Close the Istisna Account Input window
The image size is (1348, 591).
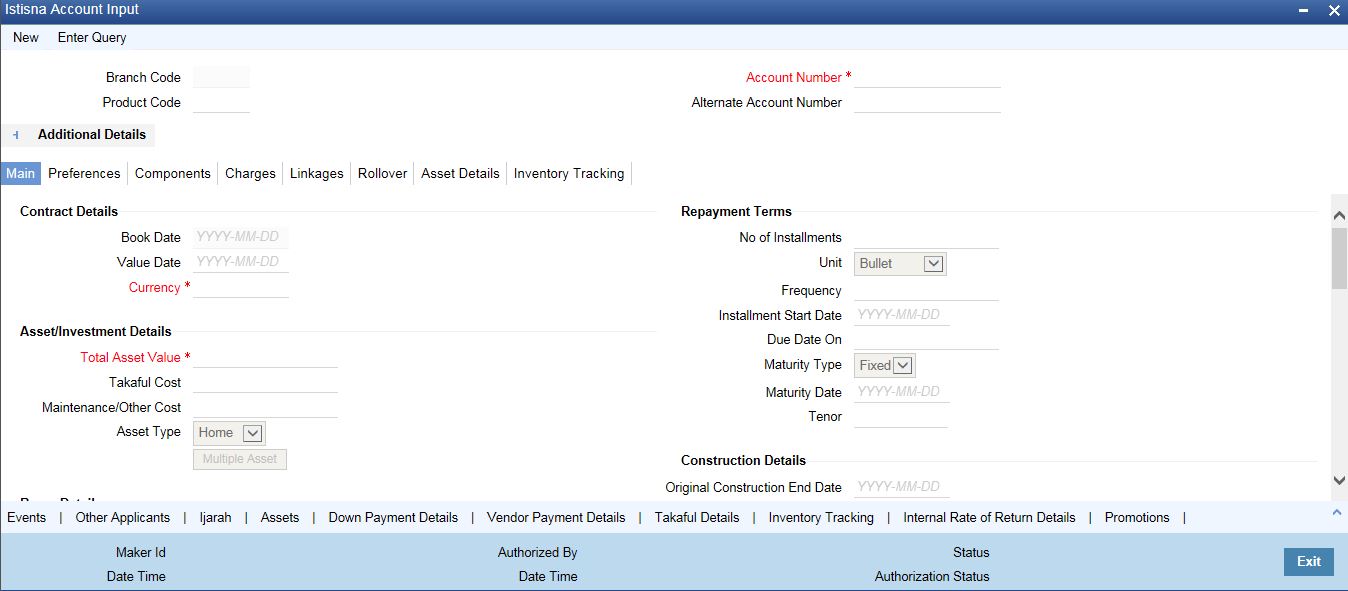pyautogui.click(x=1334, y=10)
